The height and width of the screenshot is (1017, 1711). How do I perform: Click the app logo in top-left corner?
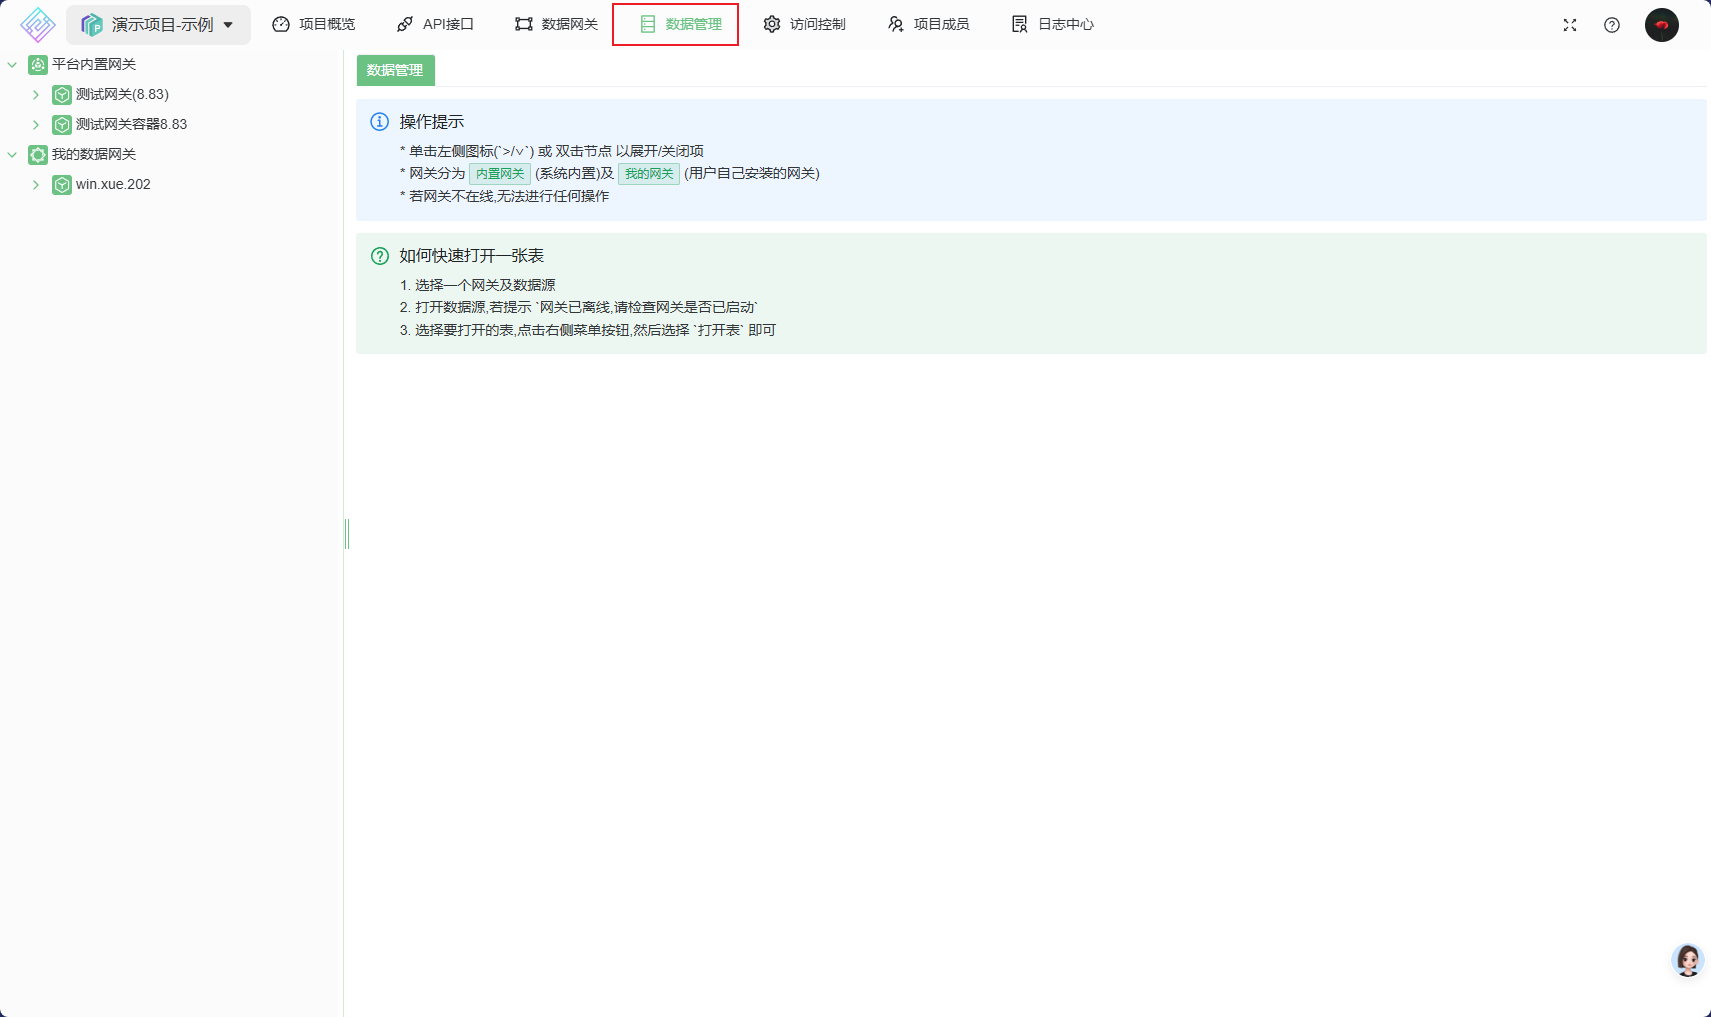click(x=37, y=25)
